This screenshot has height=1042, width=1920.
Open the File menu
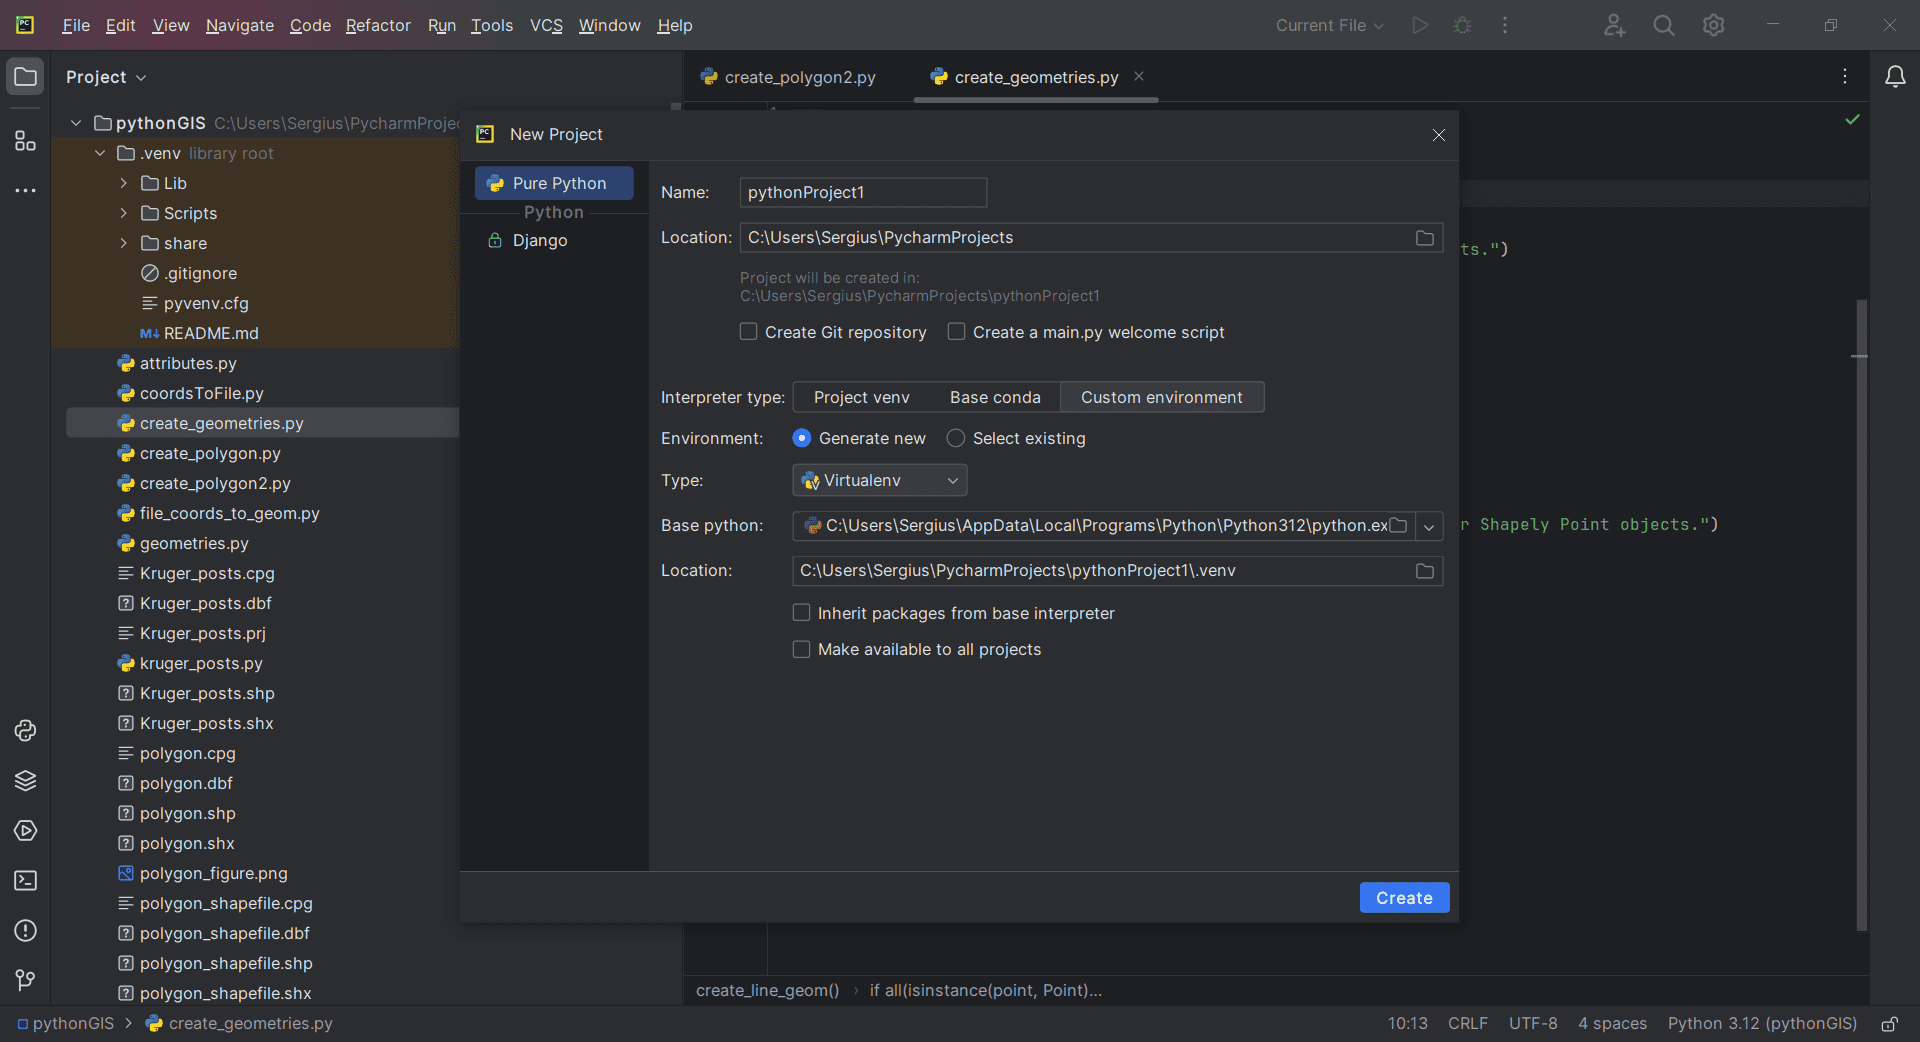(x=76, y=25)
